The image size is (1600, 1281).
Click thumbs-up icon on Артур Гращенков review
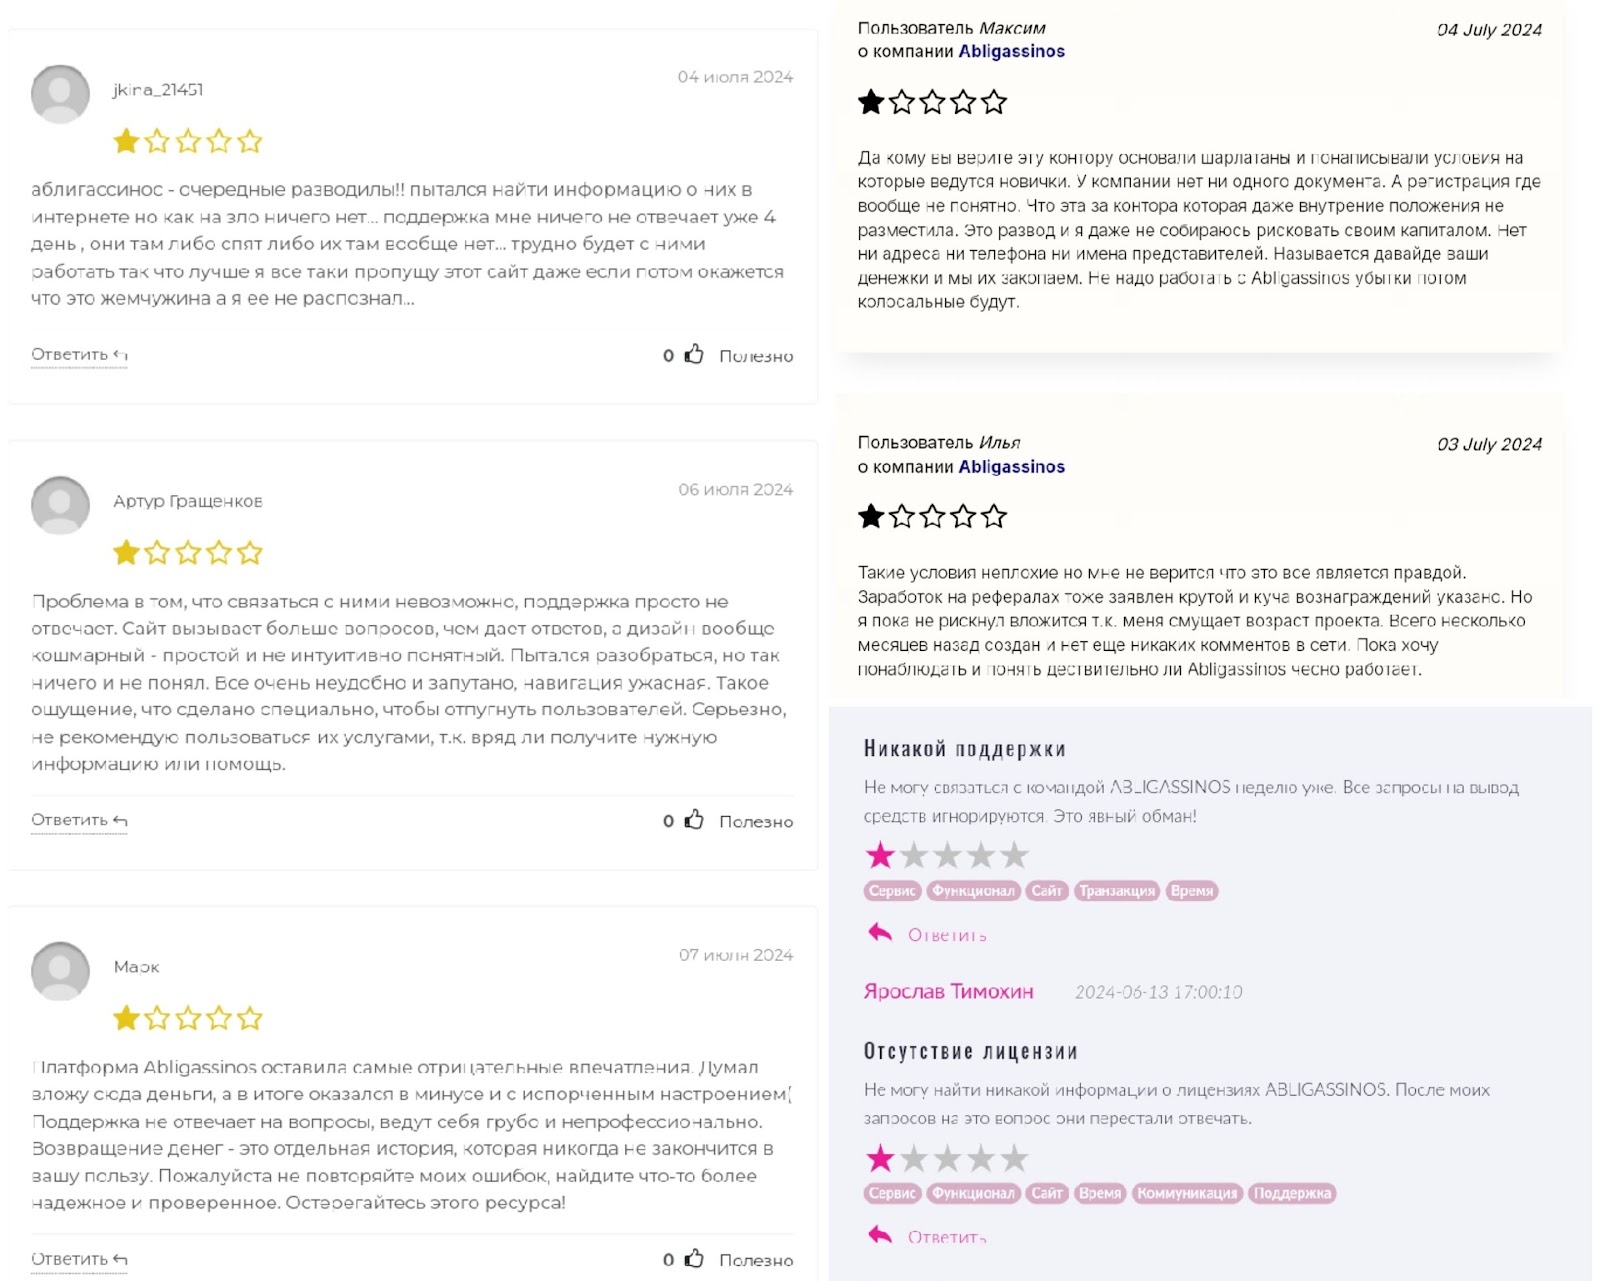[694, 820]
